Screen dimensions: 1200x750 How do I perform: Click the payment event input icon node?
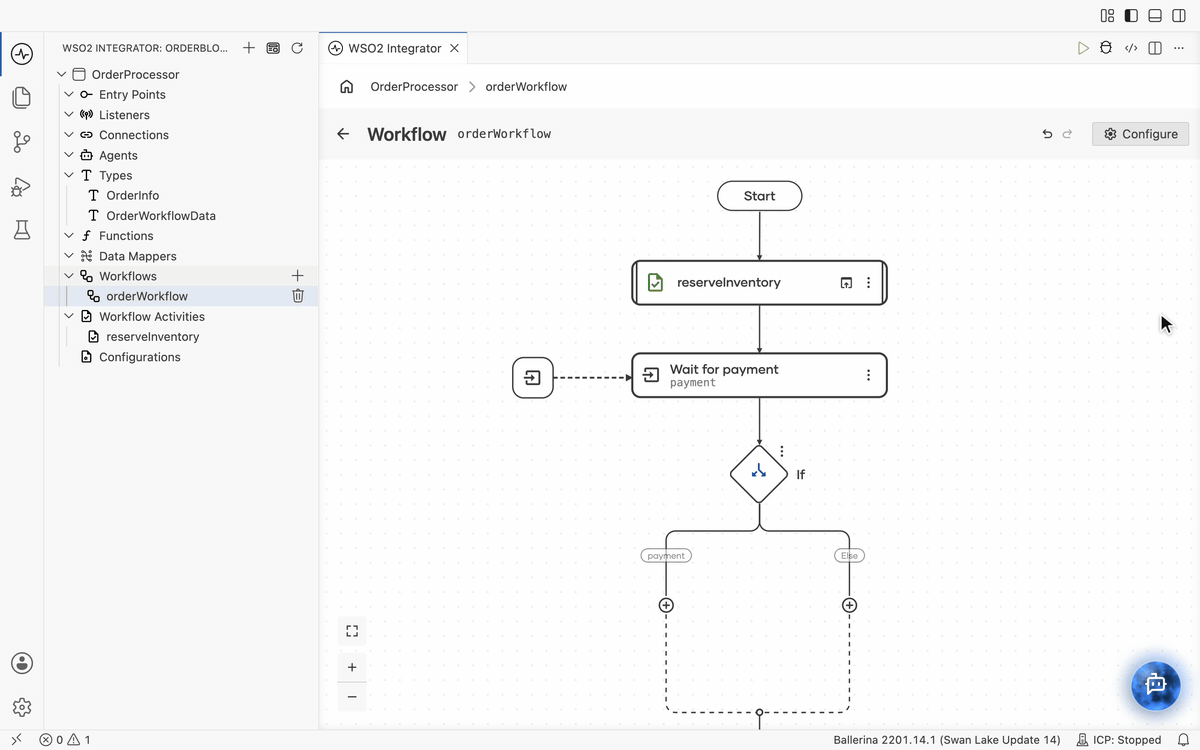tap(533, 378)
